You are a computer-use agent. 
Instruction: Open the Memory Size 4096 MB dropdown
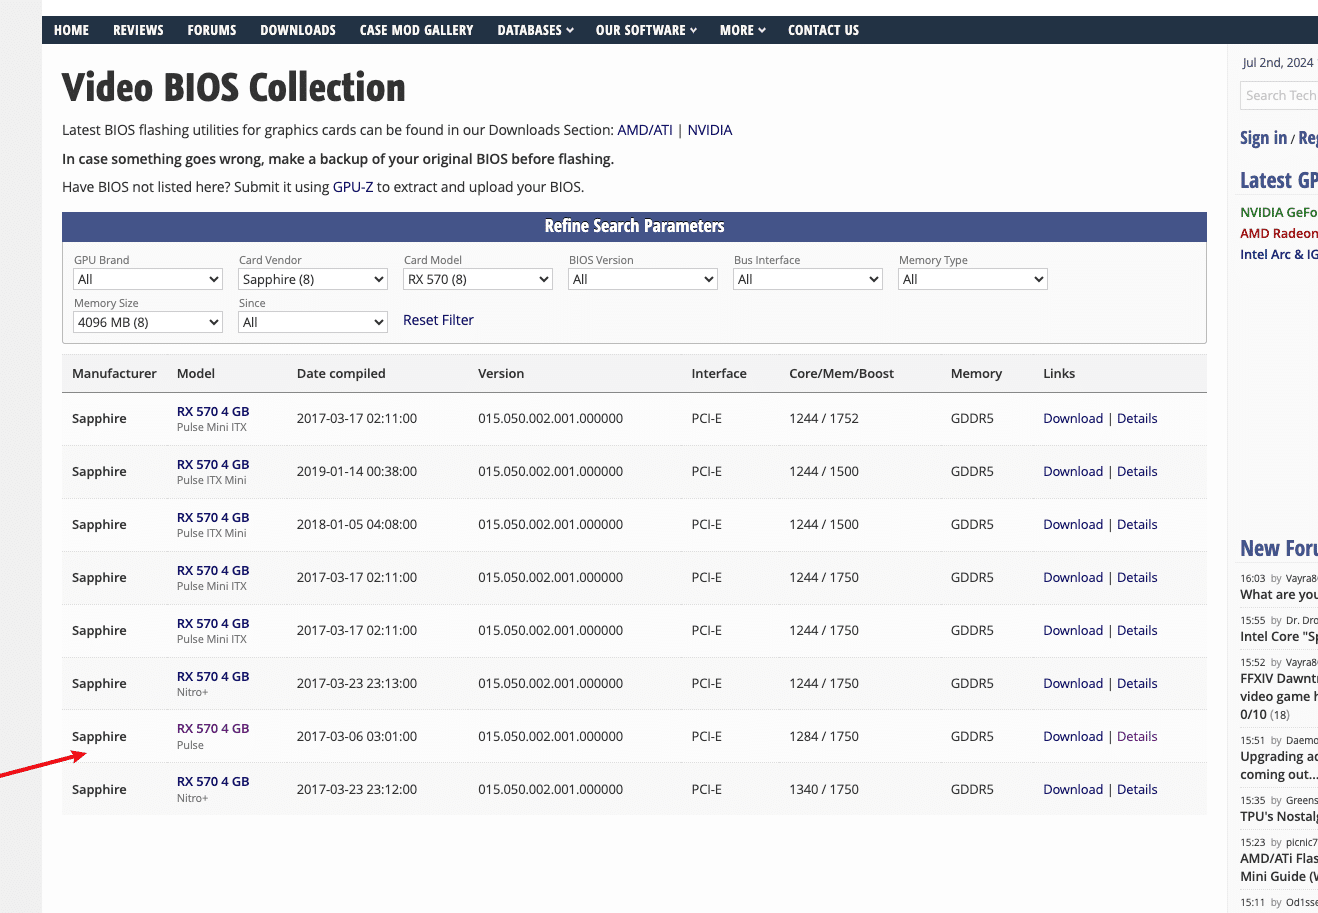[147, 322]
